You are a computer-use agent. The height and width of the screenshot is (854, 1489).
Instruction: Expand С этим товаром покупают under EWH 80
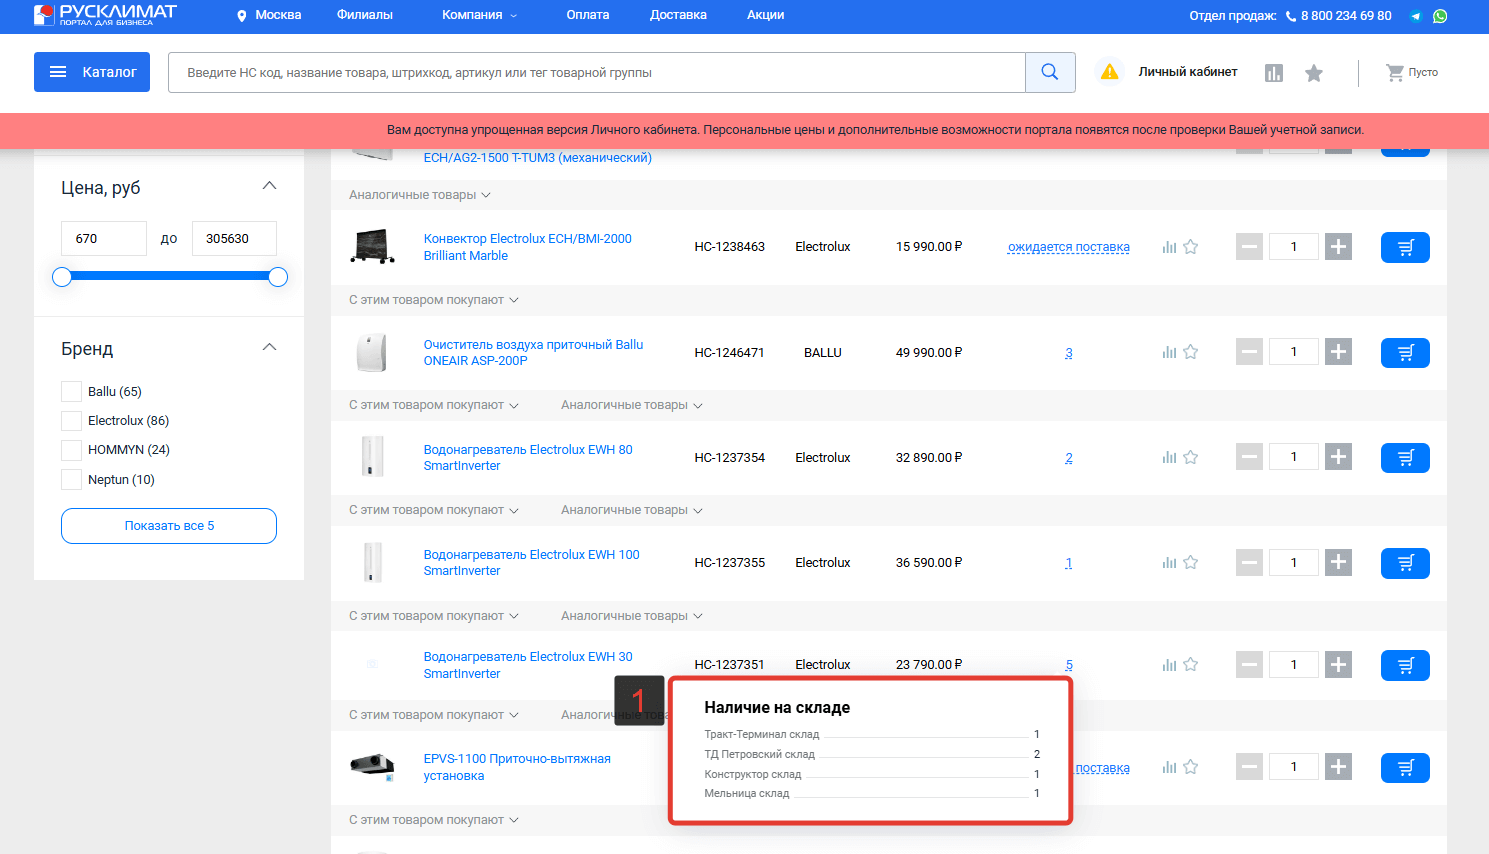[x=434, y=510]
